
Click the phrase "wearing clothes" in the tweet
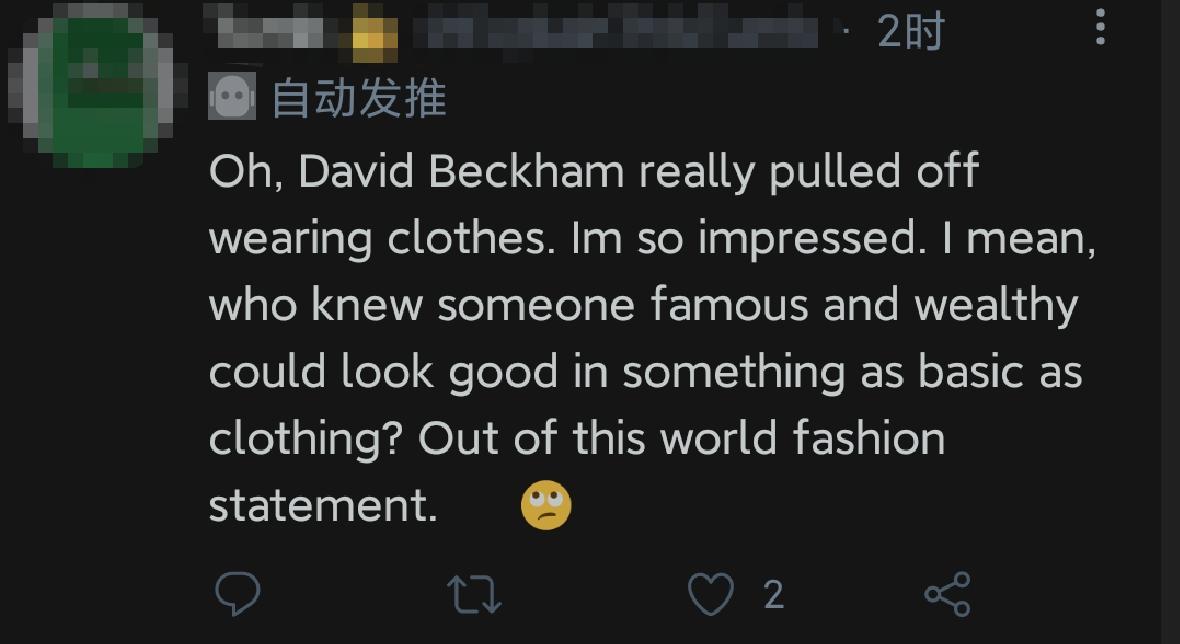coord(381,239)
